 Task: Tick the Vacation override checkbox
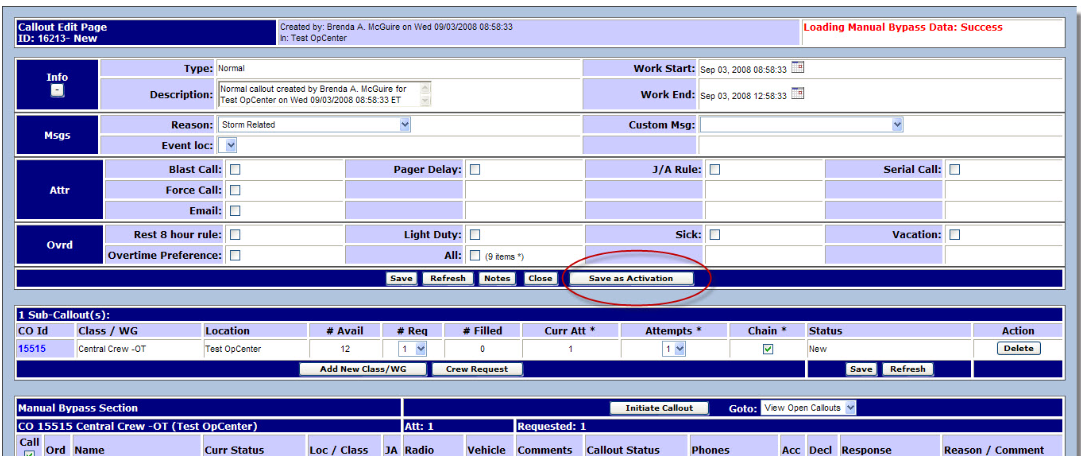[955, 235]
